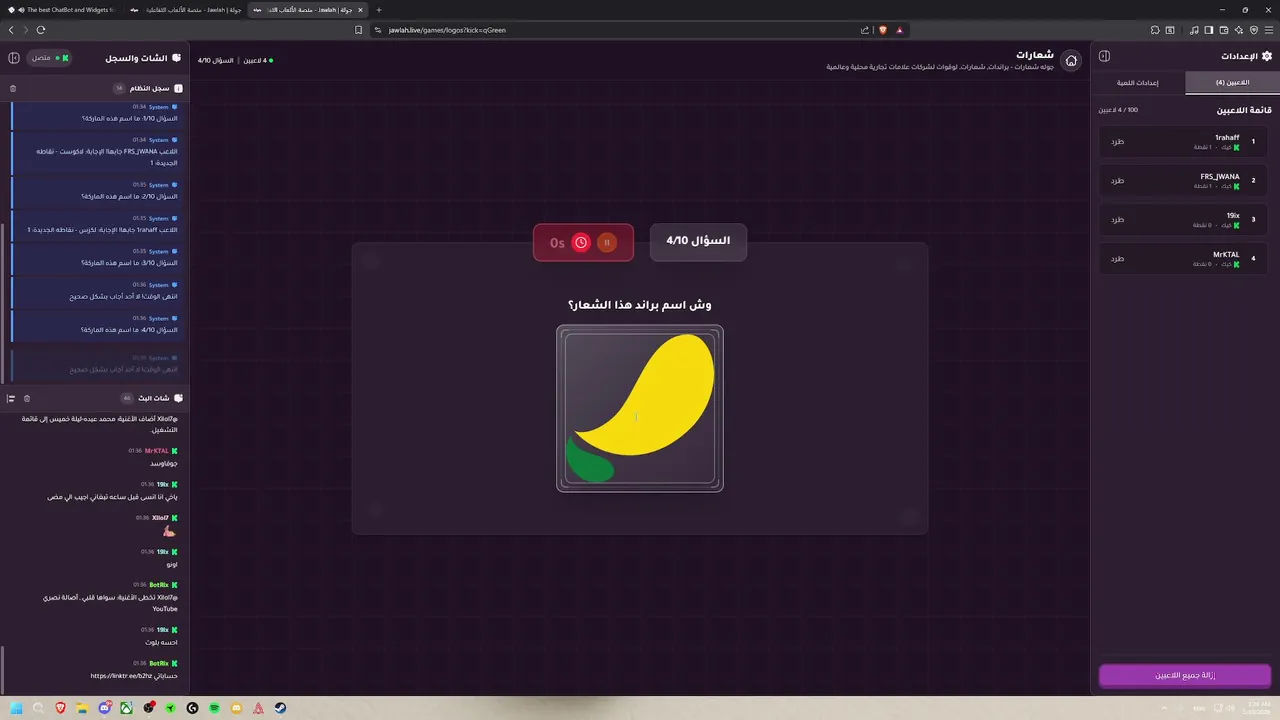The image size is (1280, 720).
Task: Kick player 1rahaff with طرد
Action: (x=1117, y=141)
